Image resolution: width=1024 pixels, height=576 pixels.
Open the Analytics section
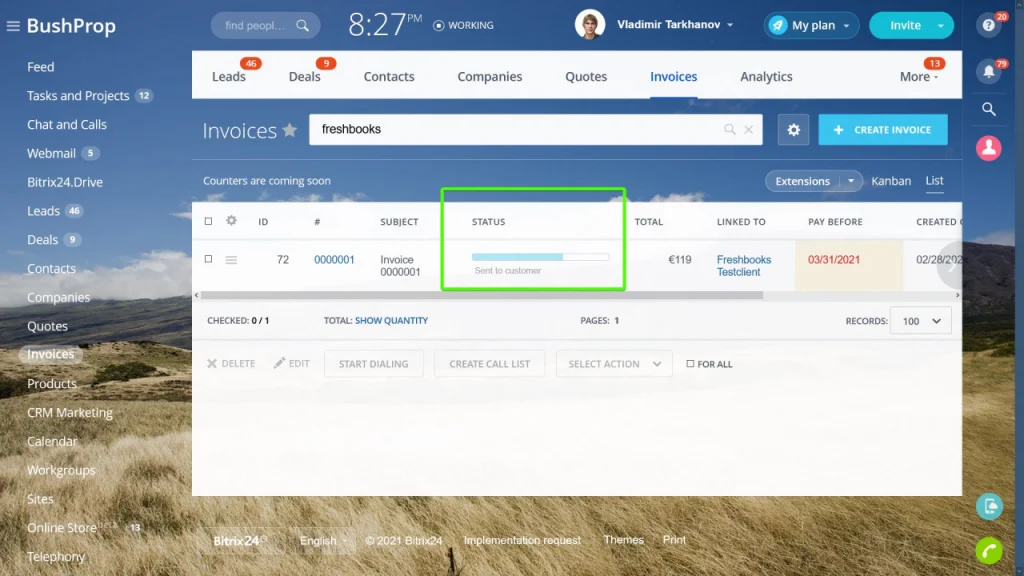tap(766, 76)
